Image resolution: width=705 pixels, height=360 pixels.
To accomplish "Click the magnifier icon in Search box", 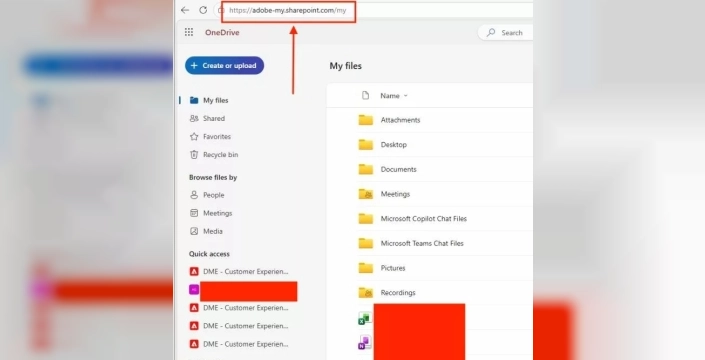I will tap(491, 32).
